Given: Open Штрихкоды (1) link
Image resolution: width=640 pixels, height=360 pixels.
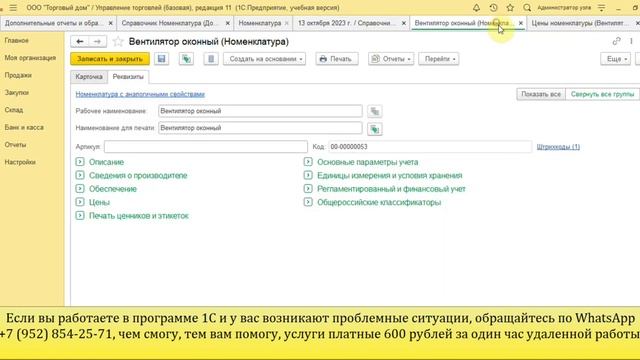Looking at the screenshot, I should 558,147.
